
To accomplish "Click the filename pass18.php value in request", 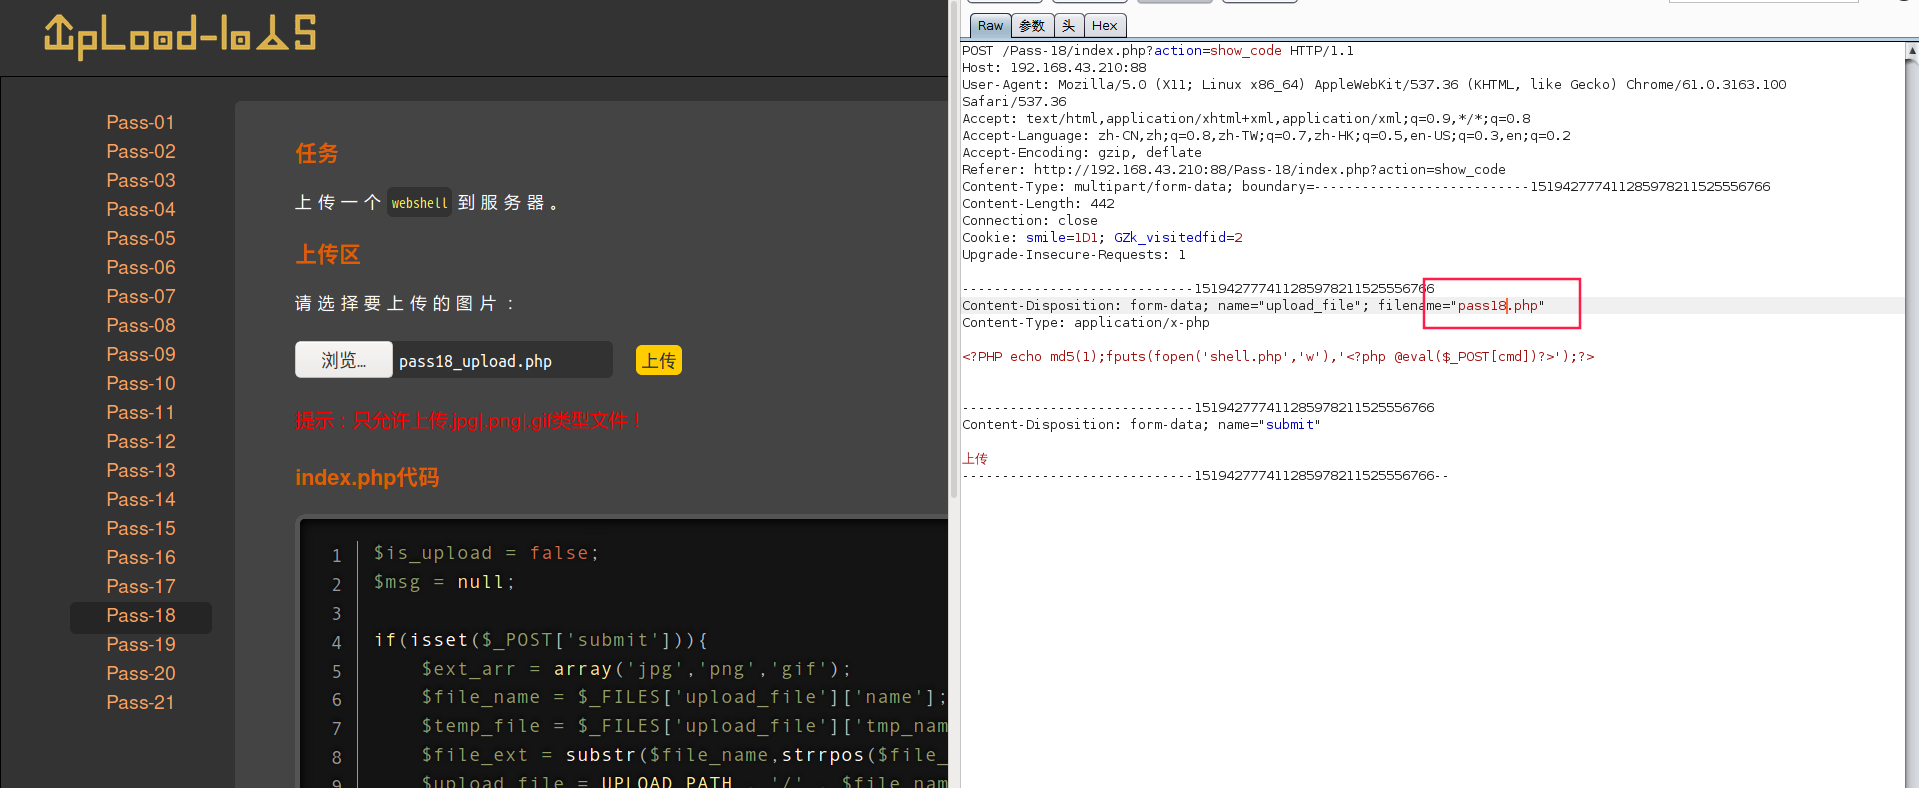I will (x=1497, y=306).
